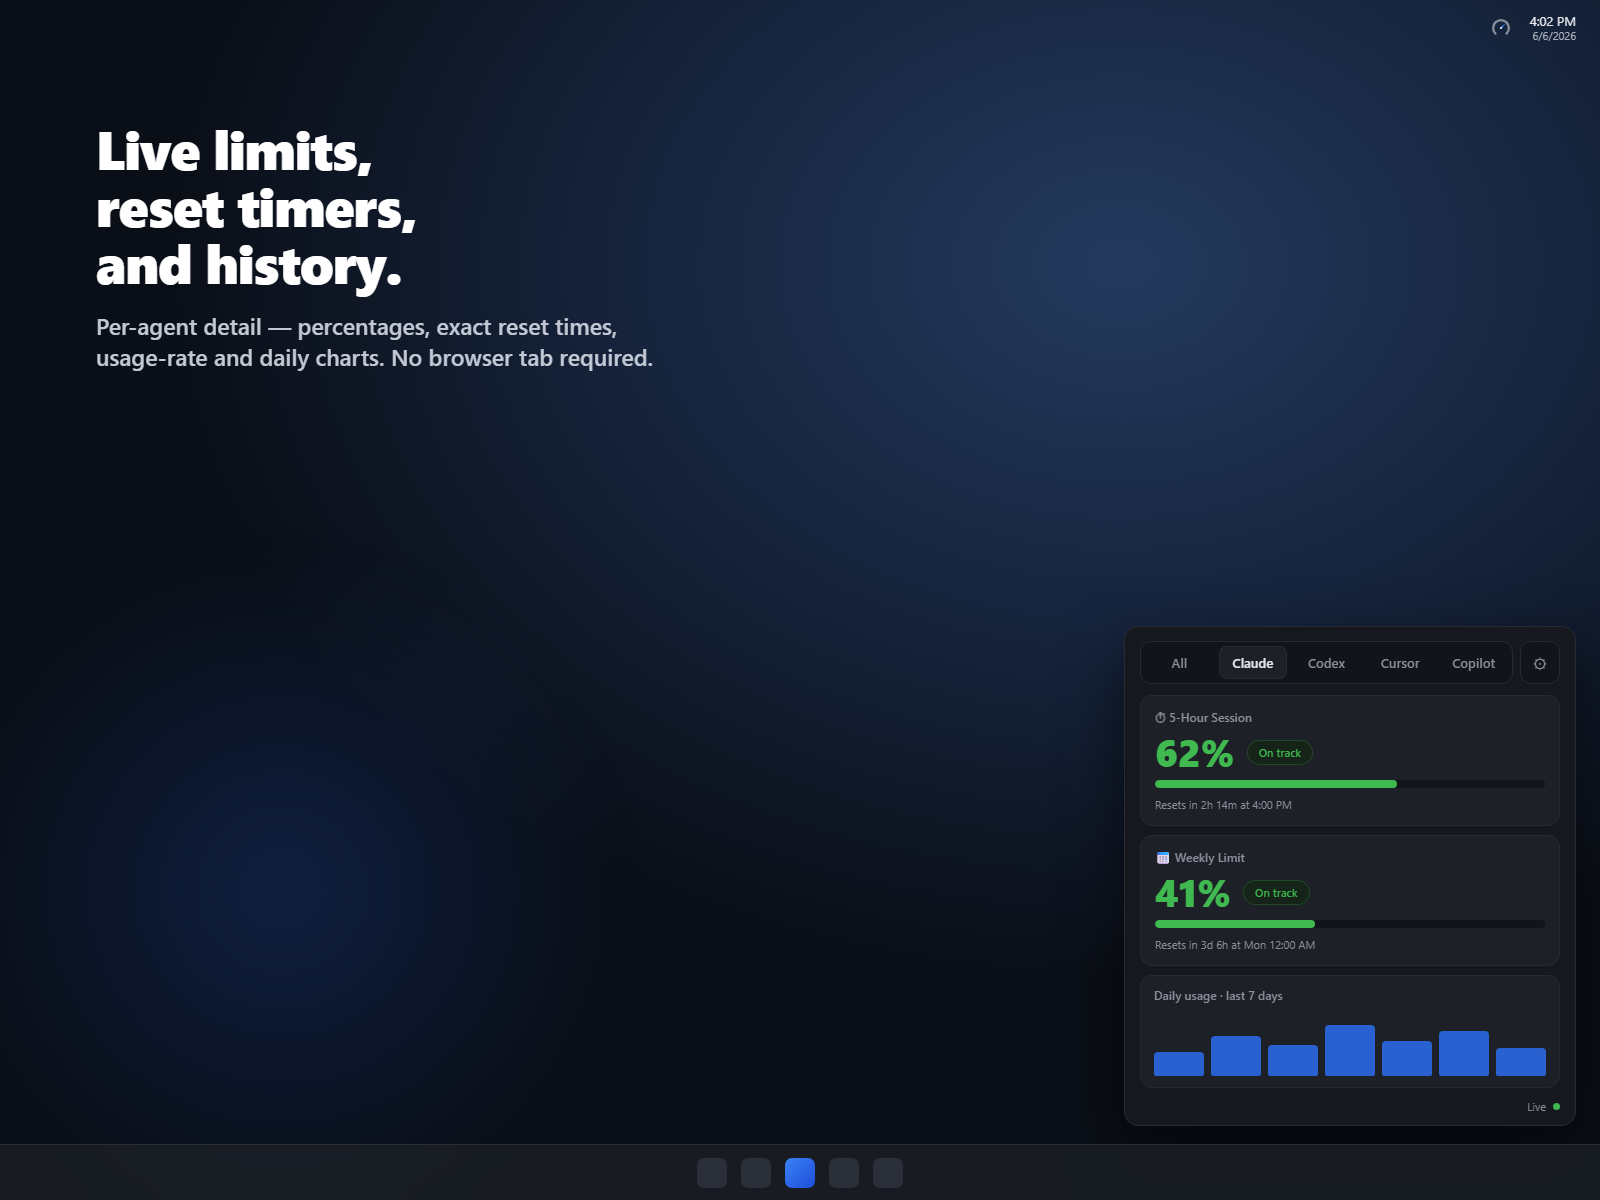Select the Claude tab
The image size is (1600, 1200).
[x=1252, y=663]
